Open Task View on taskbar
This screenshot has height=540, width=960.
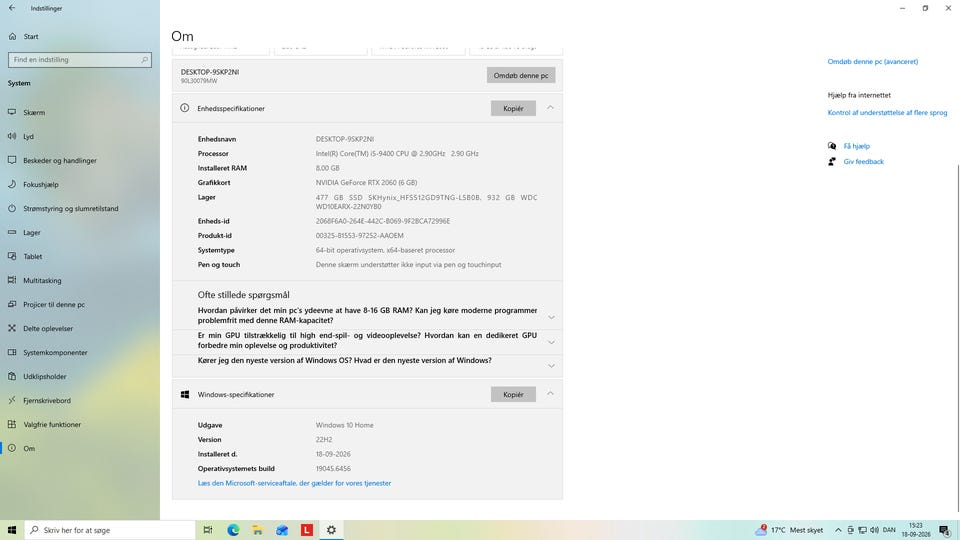(208, 530)
